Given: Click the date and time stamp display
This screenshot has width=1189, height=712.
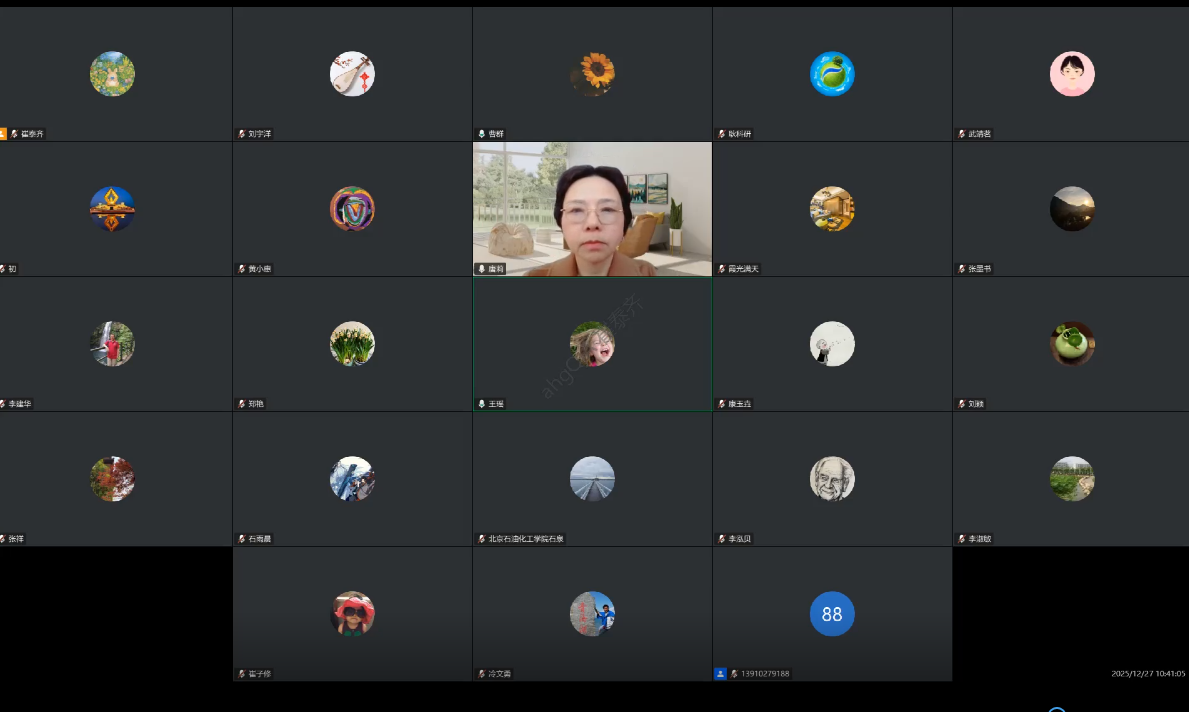Looking at the screenshot, I should click(x=1147, y=674).
